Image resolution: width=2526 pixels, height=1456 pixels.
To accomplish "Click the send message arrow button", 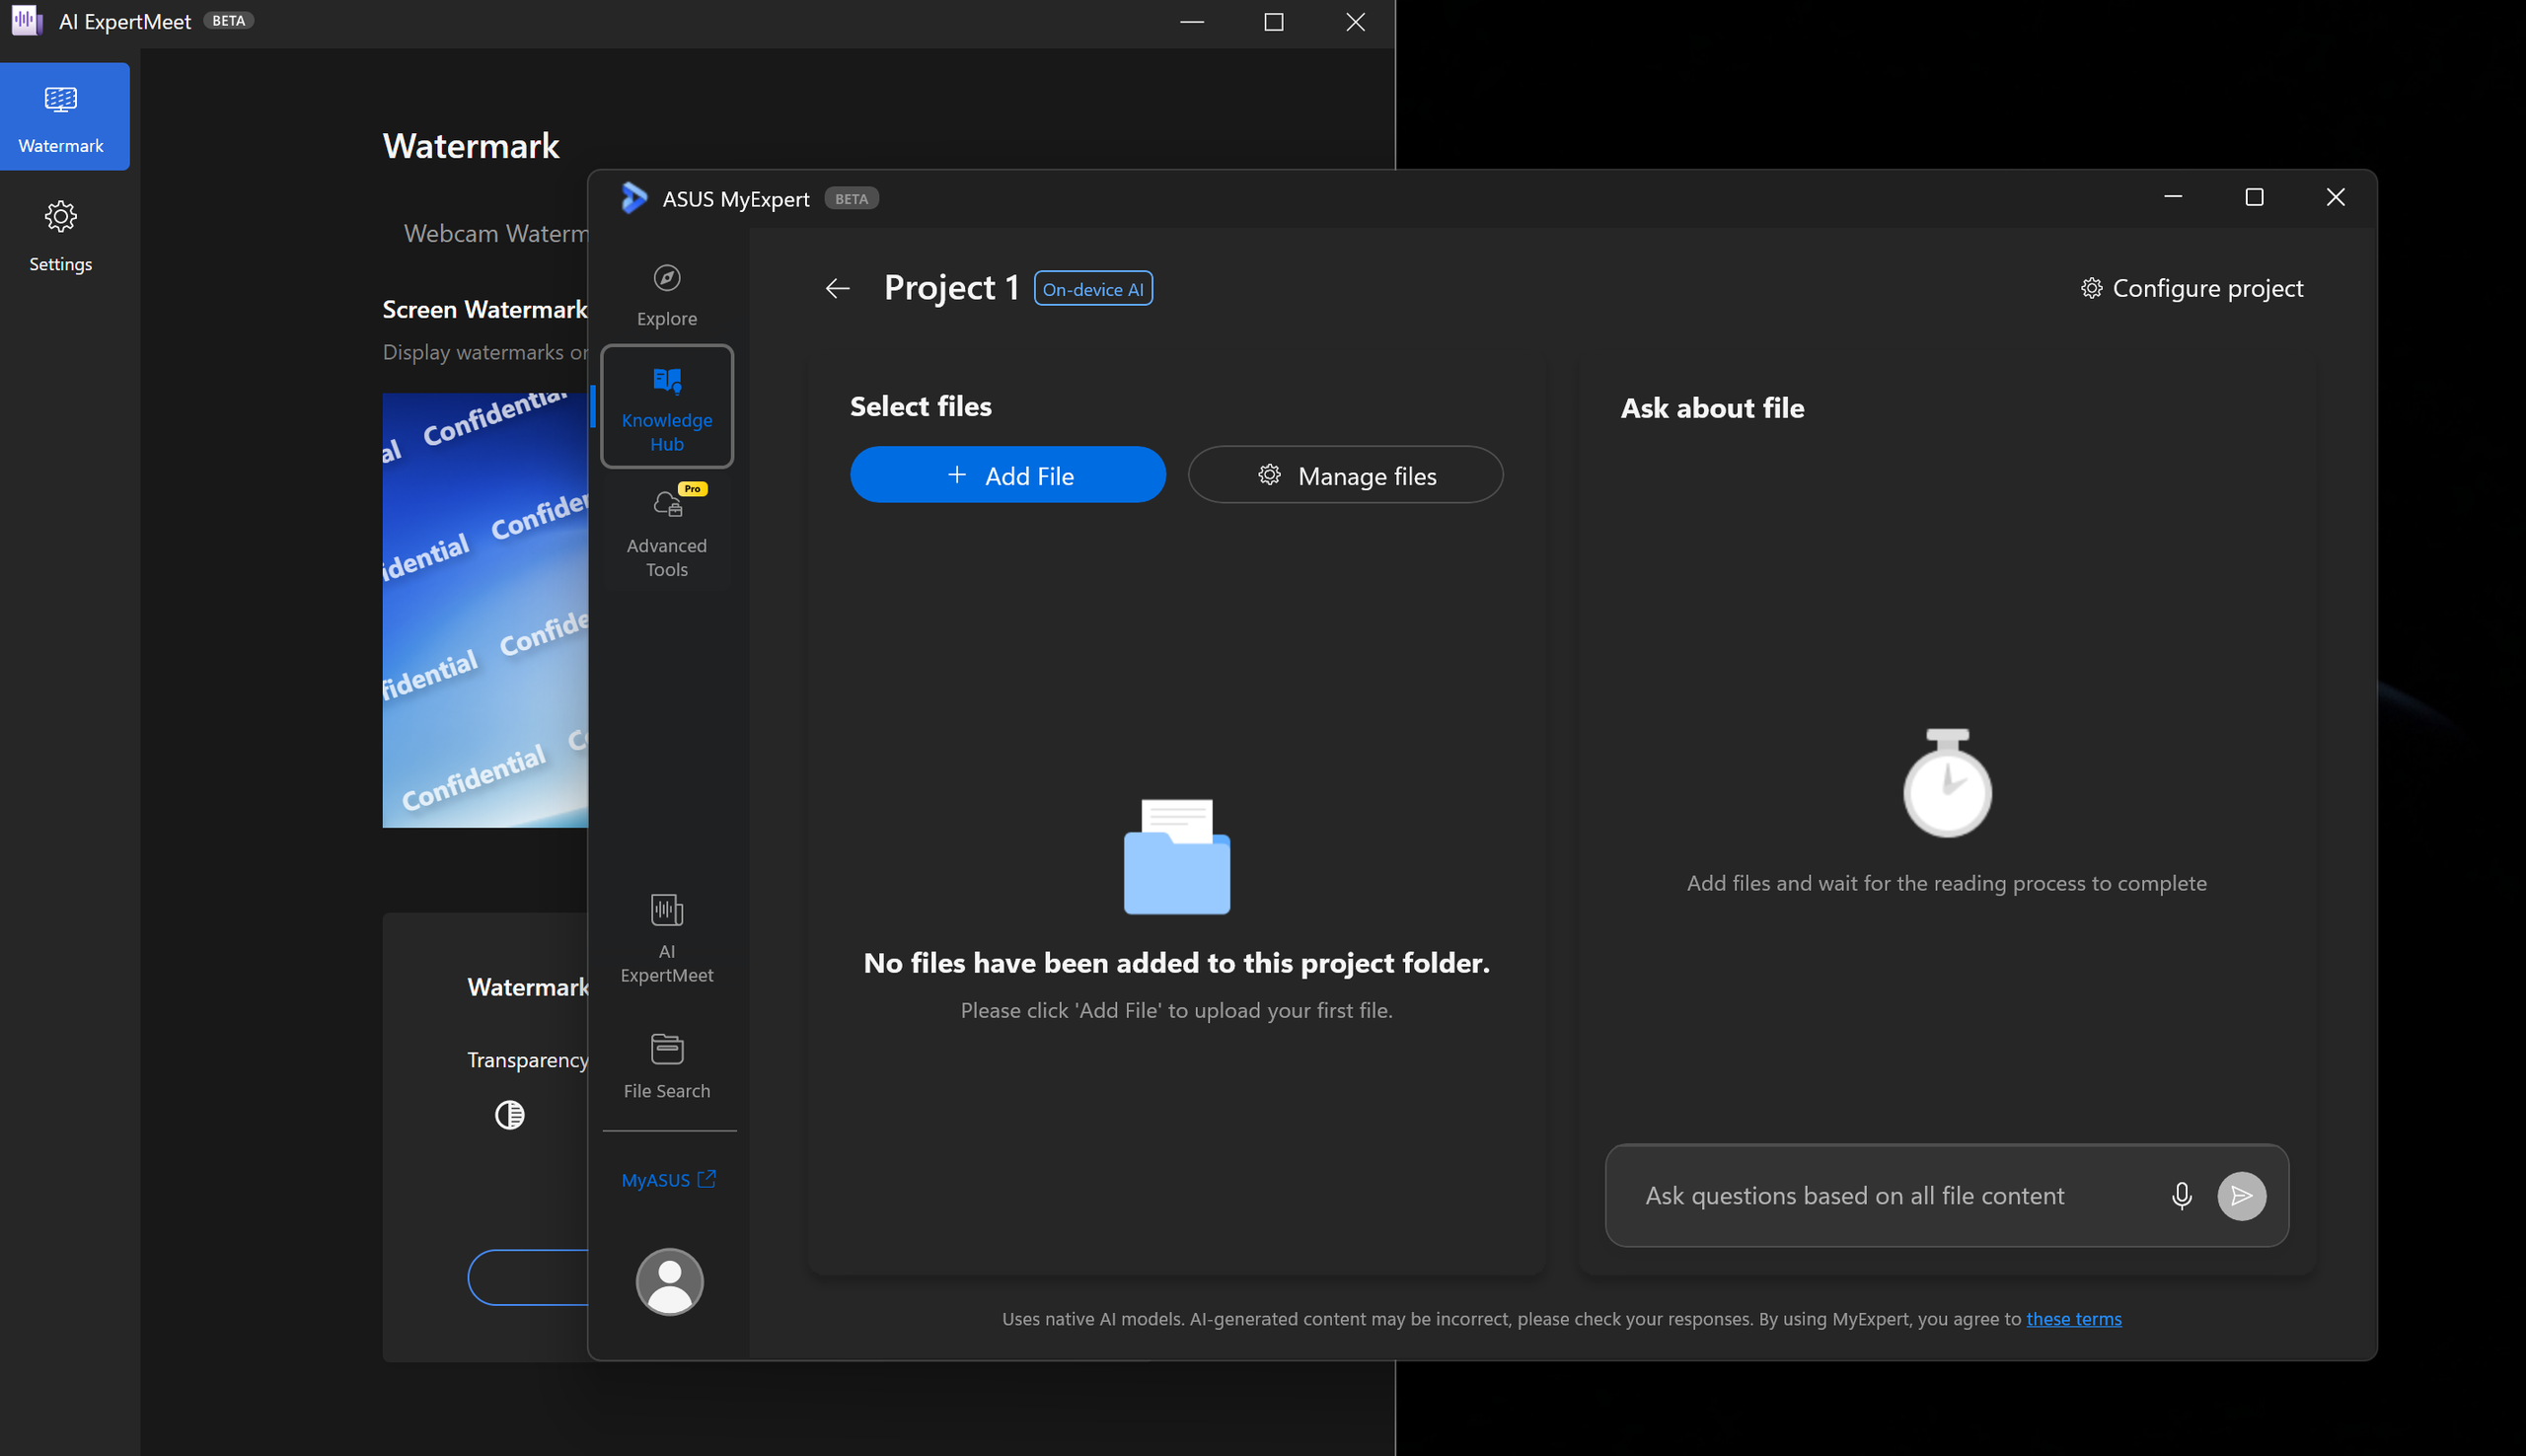I will (x=2242, y=1196).
